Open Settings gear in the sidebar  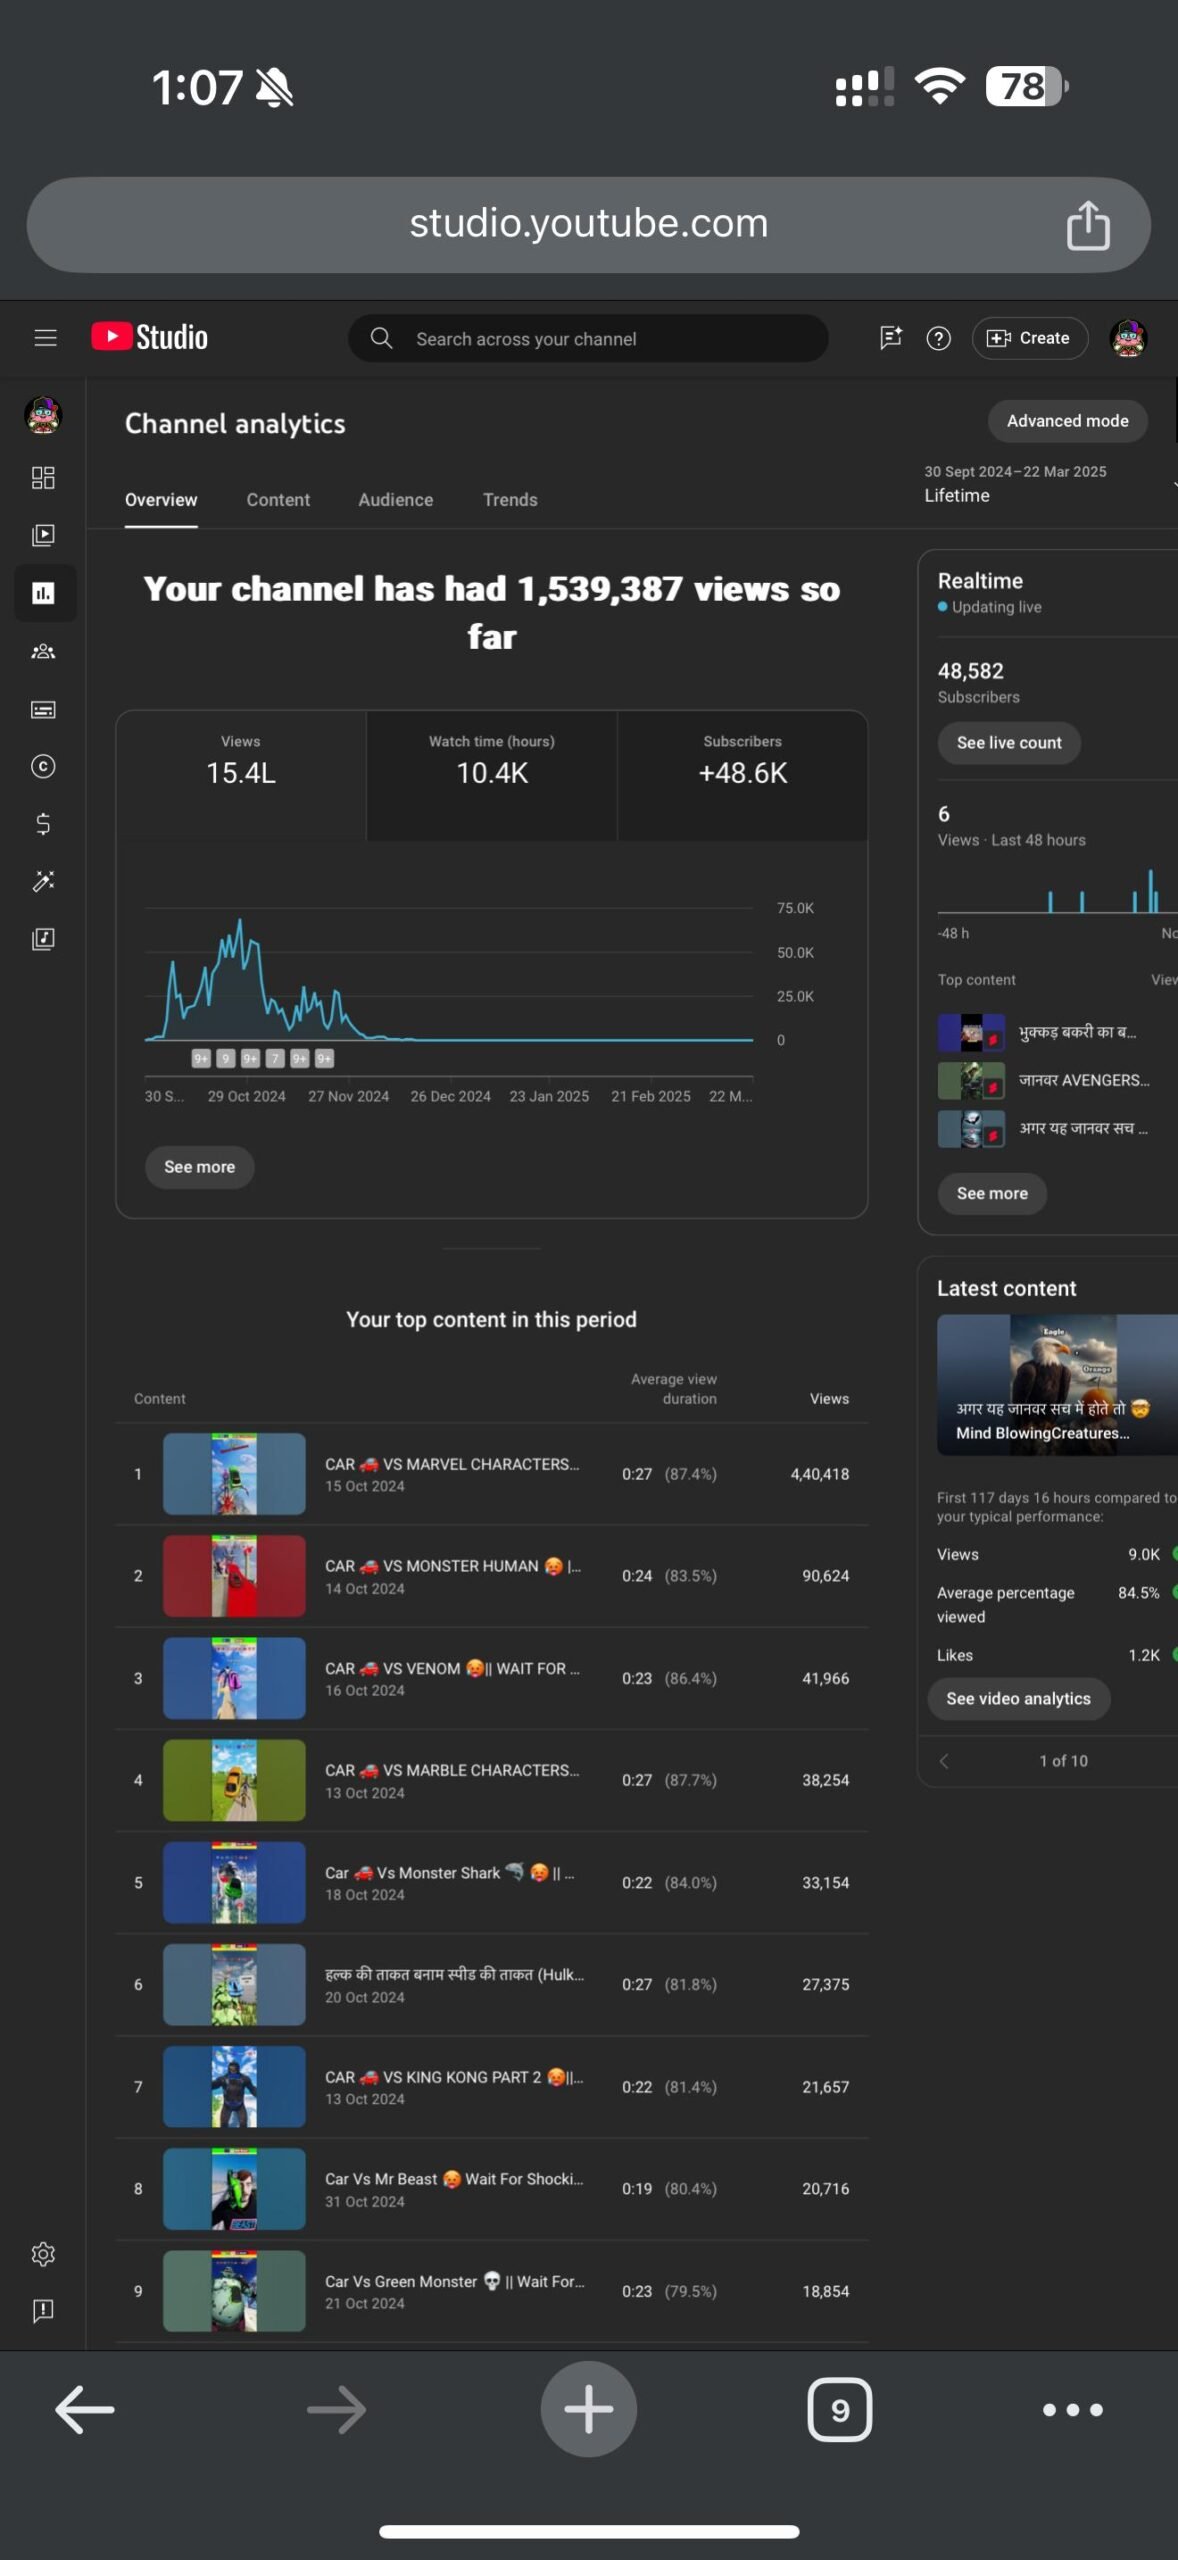(x=43, y=2254)
